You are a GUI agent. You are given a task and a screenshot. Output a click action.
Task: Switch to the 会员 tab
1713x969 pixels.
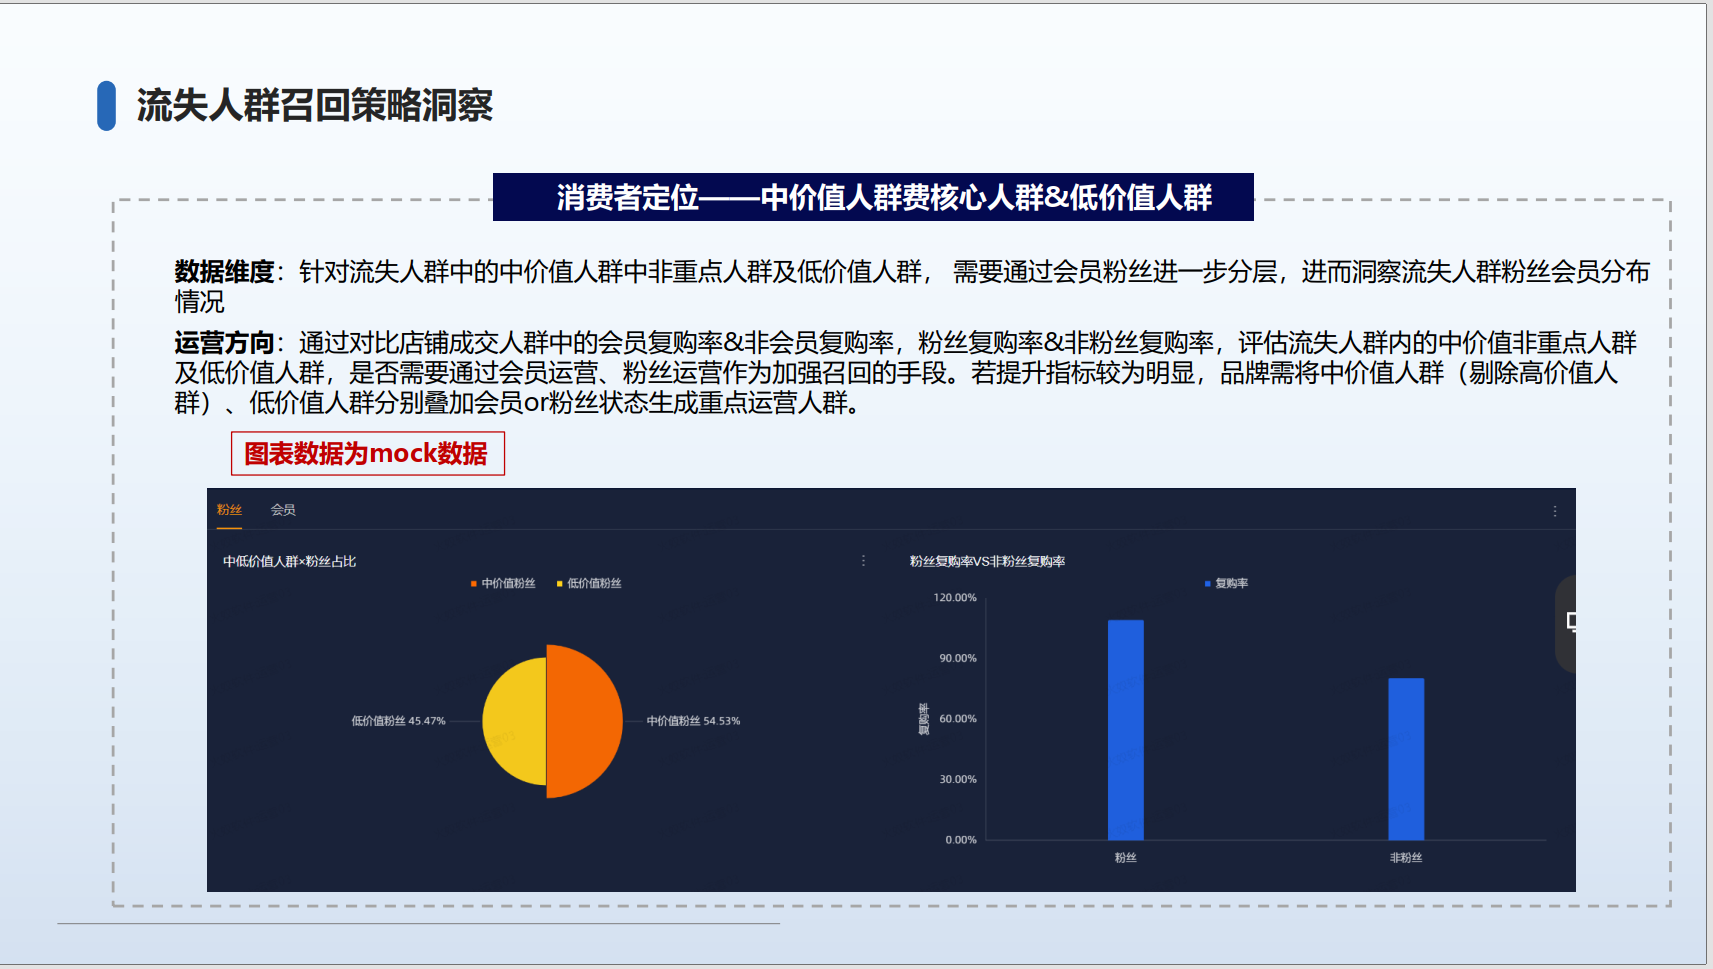(x=283, y=510)
